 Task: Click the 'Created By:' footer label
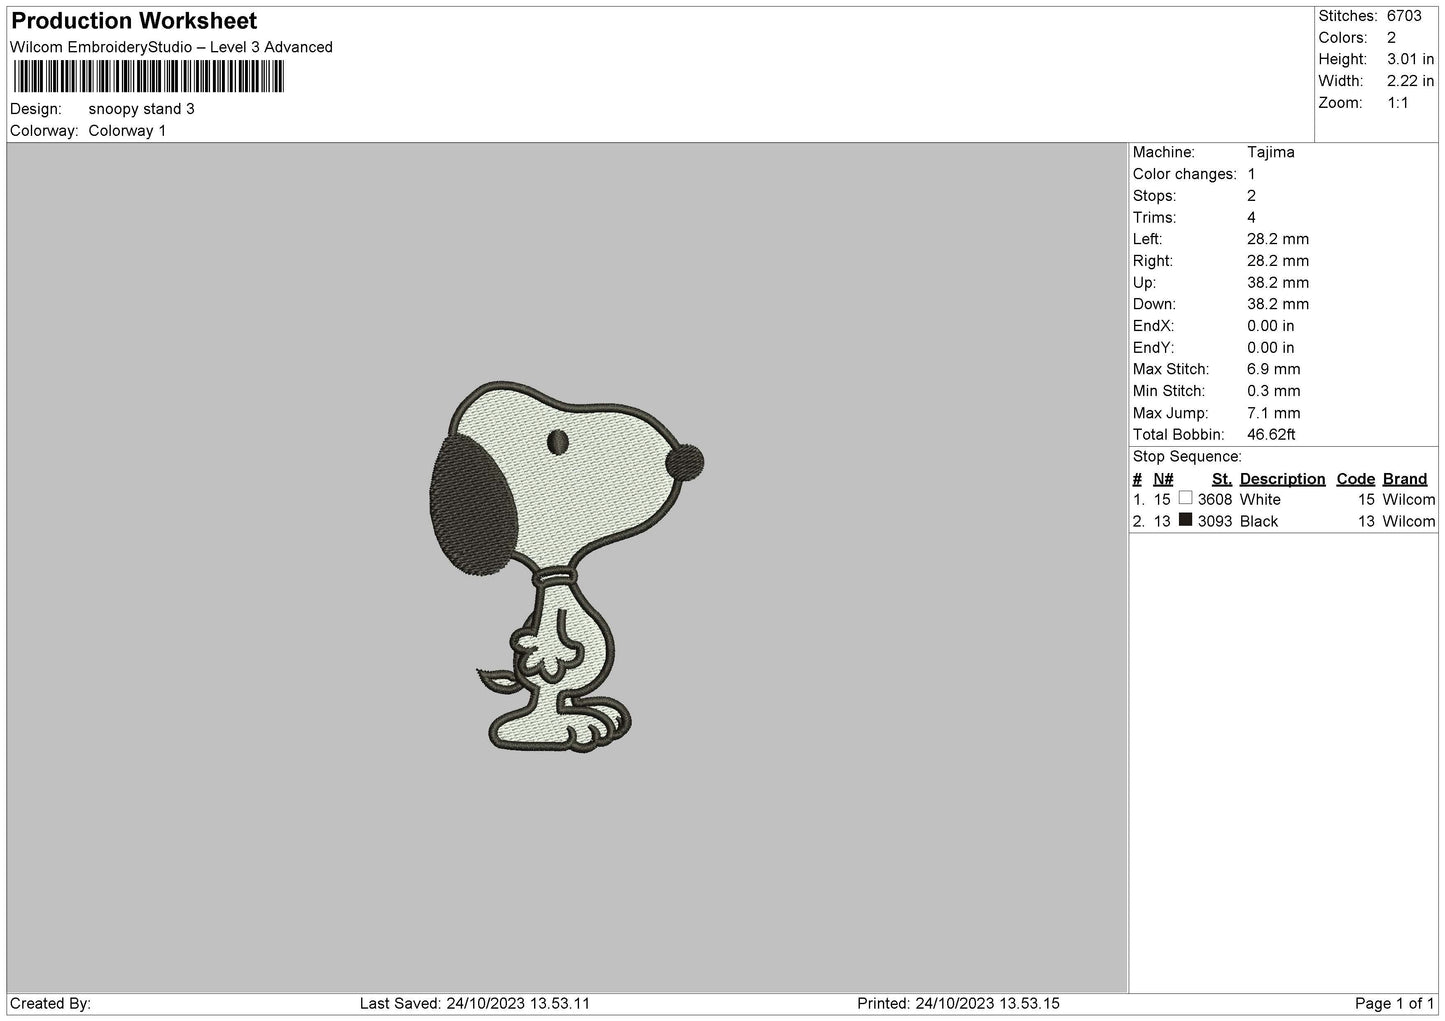click(50, 1004)
